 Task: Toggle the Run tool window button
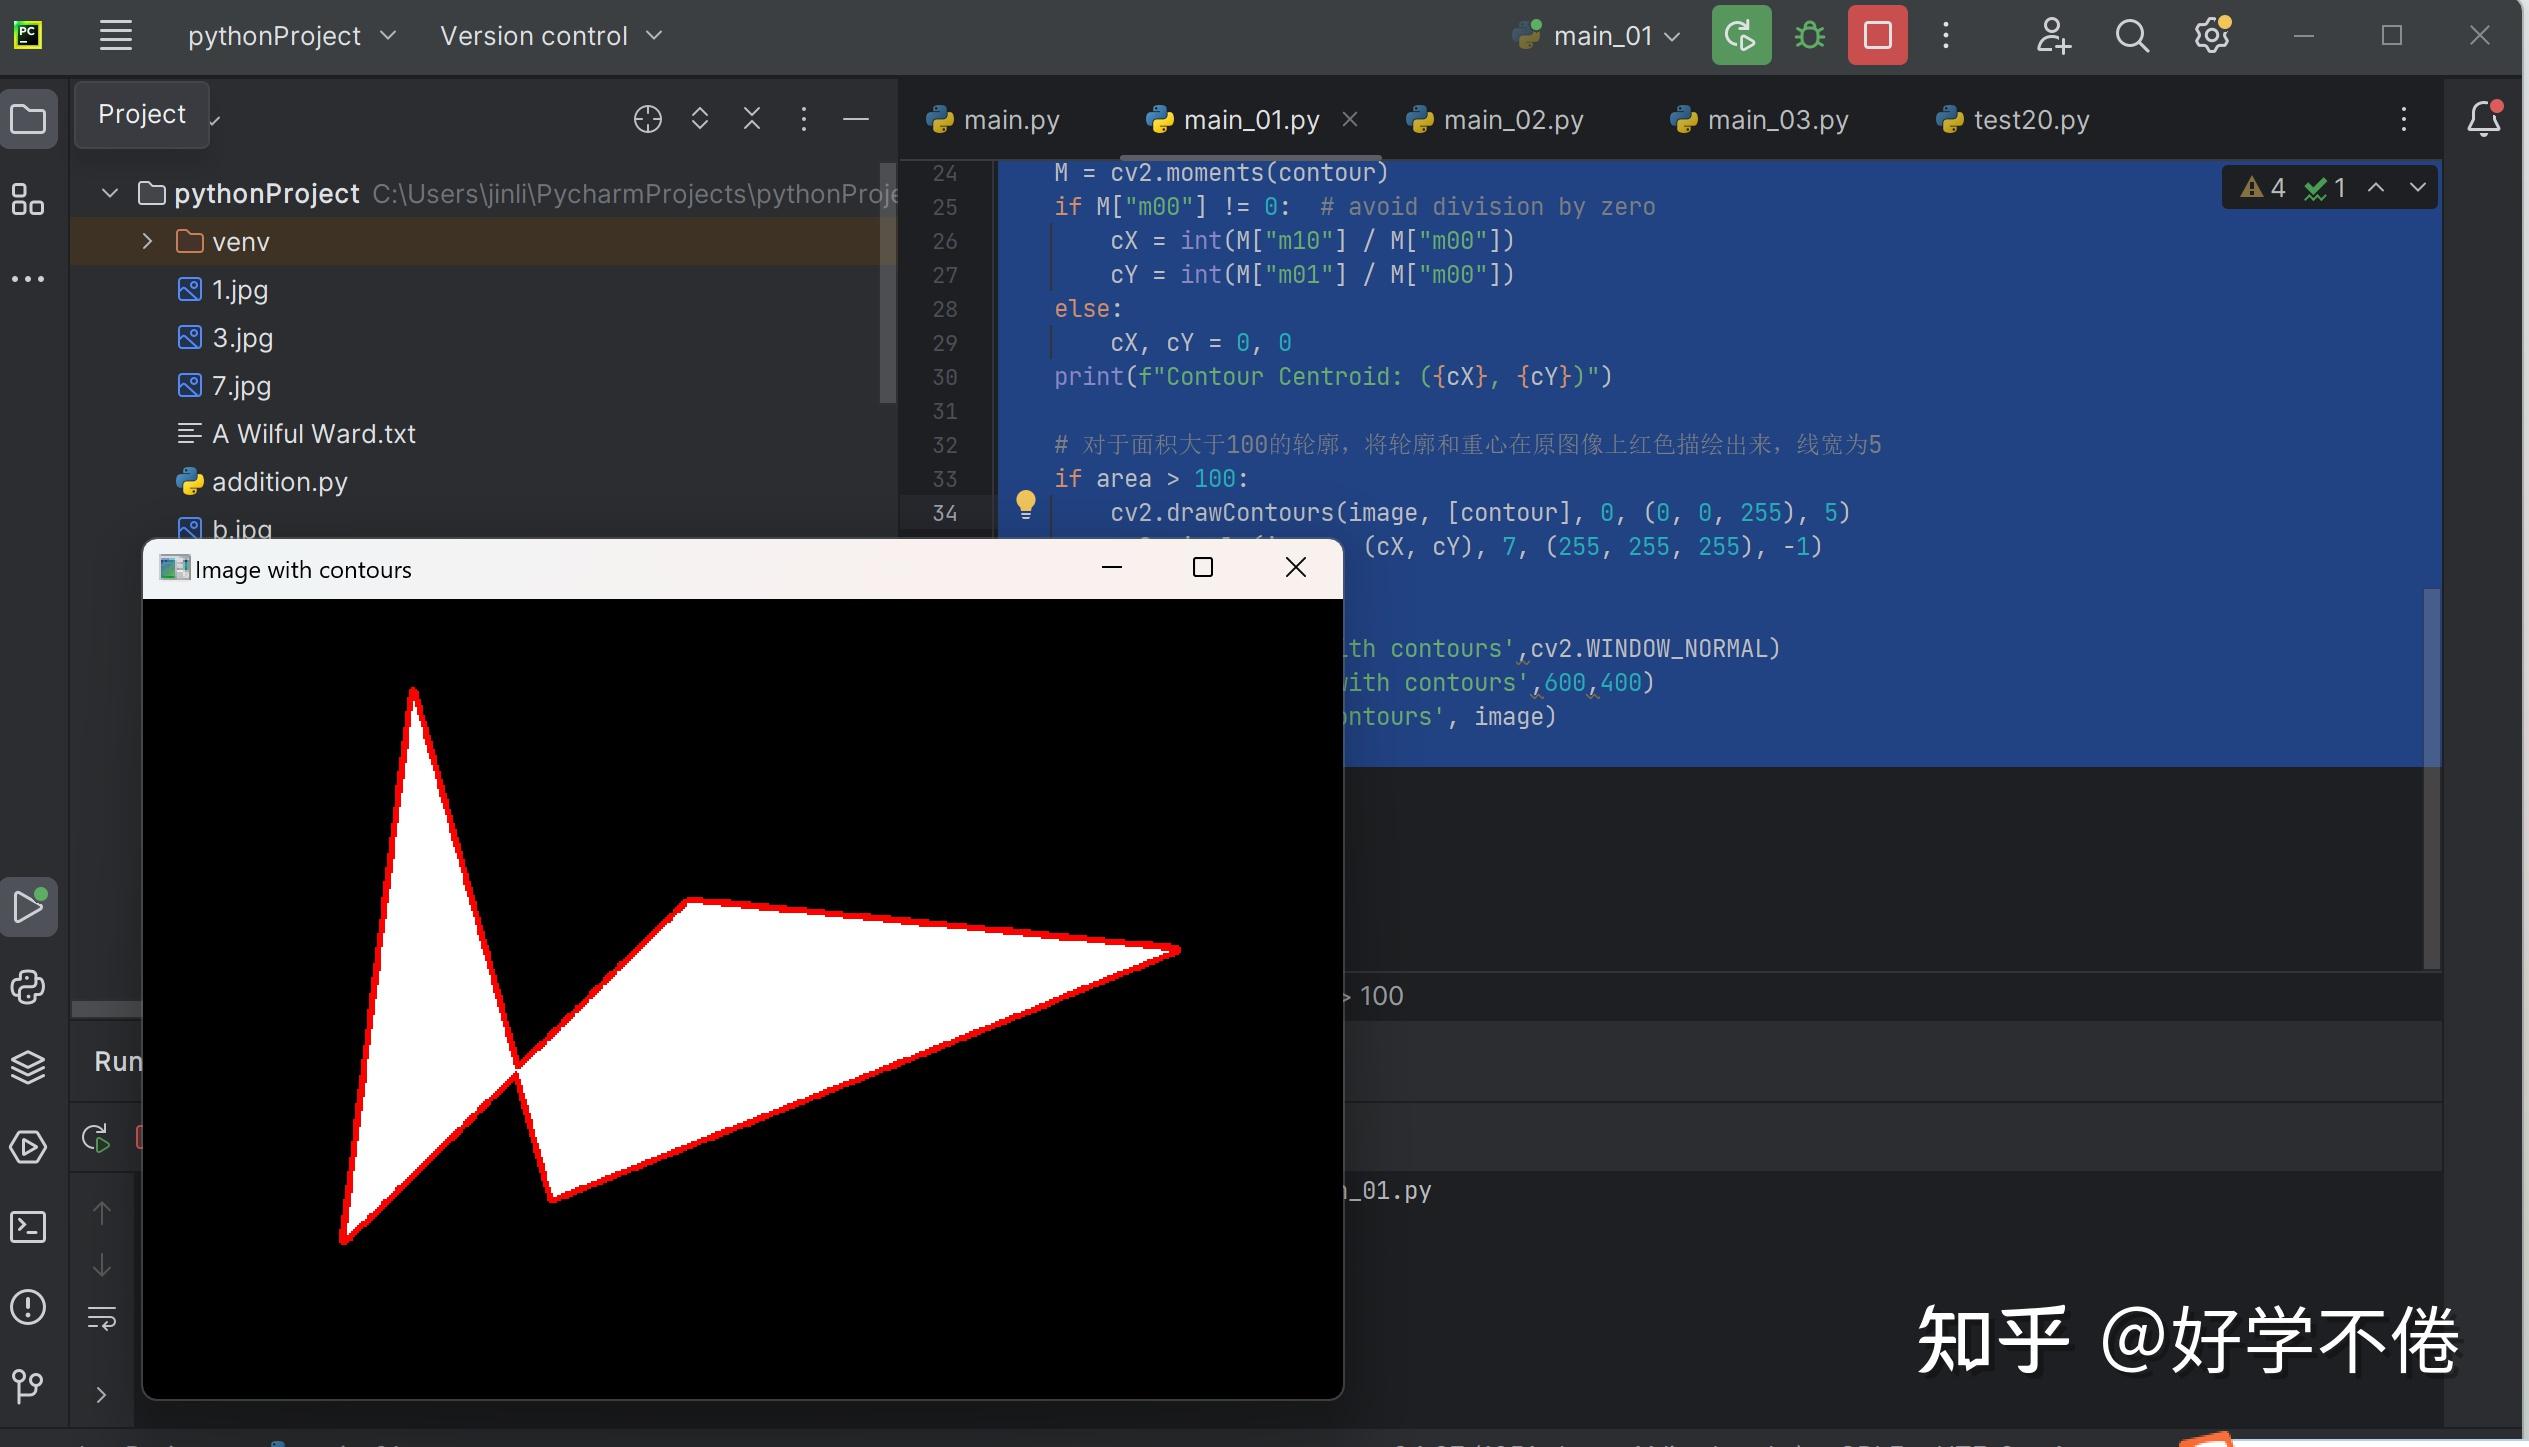click(28, 907)
